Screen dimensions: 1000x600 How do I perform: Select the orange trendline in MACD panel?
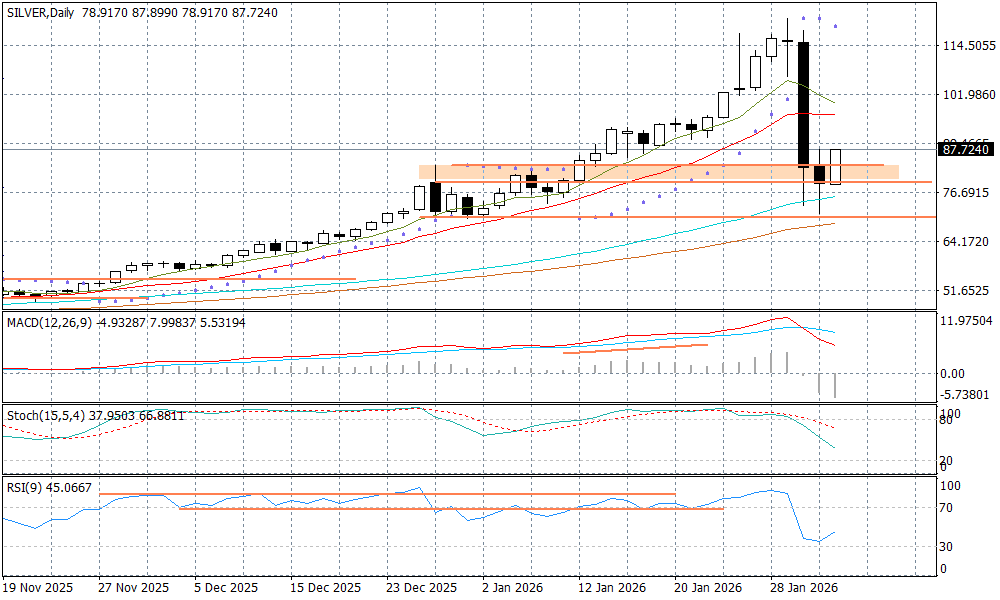coord(635,348)
